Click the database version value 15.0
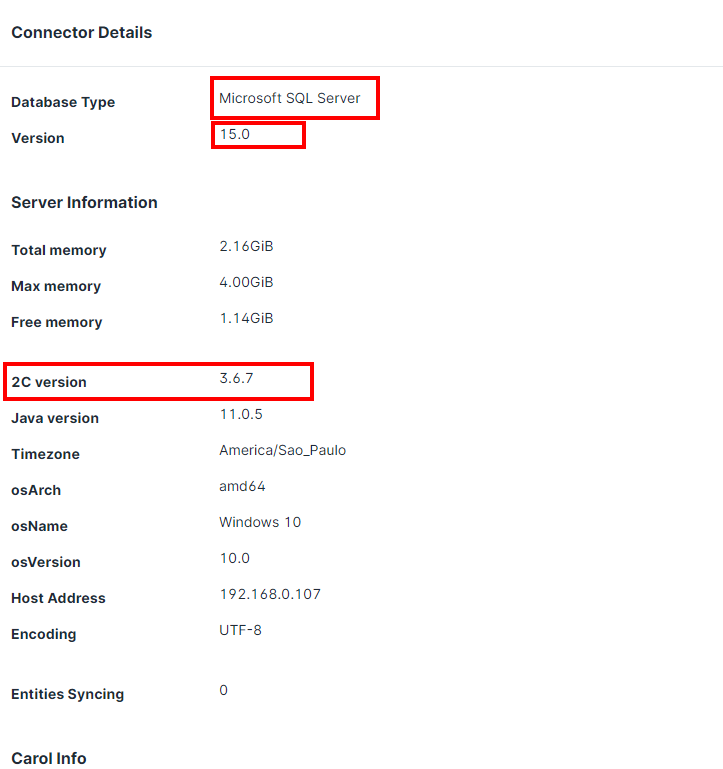This screenshot has height=769, width=723. tap(235, 134)
